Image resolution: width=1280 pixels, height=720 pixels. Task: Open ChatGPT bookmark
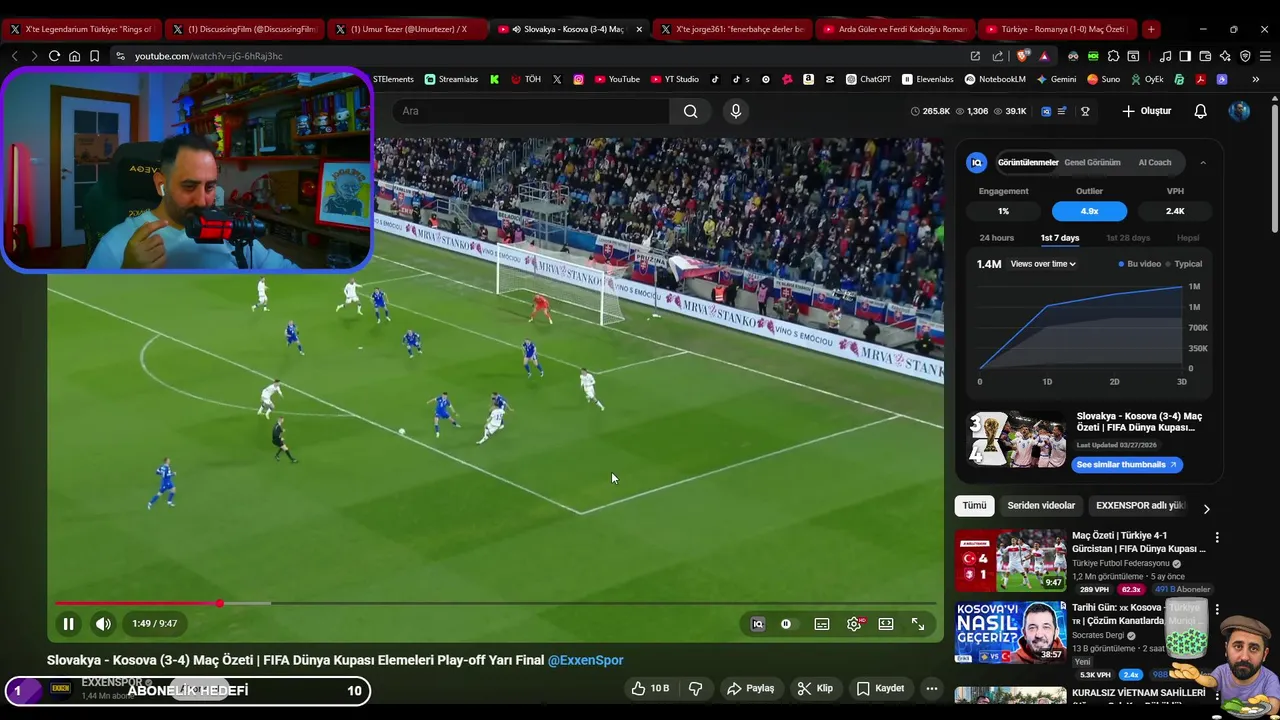868,79
